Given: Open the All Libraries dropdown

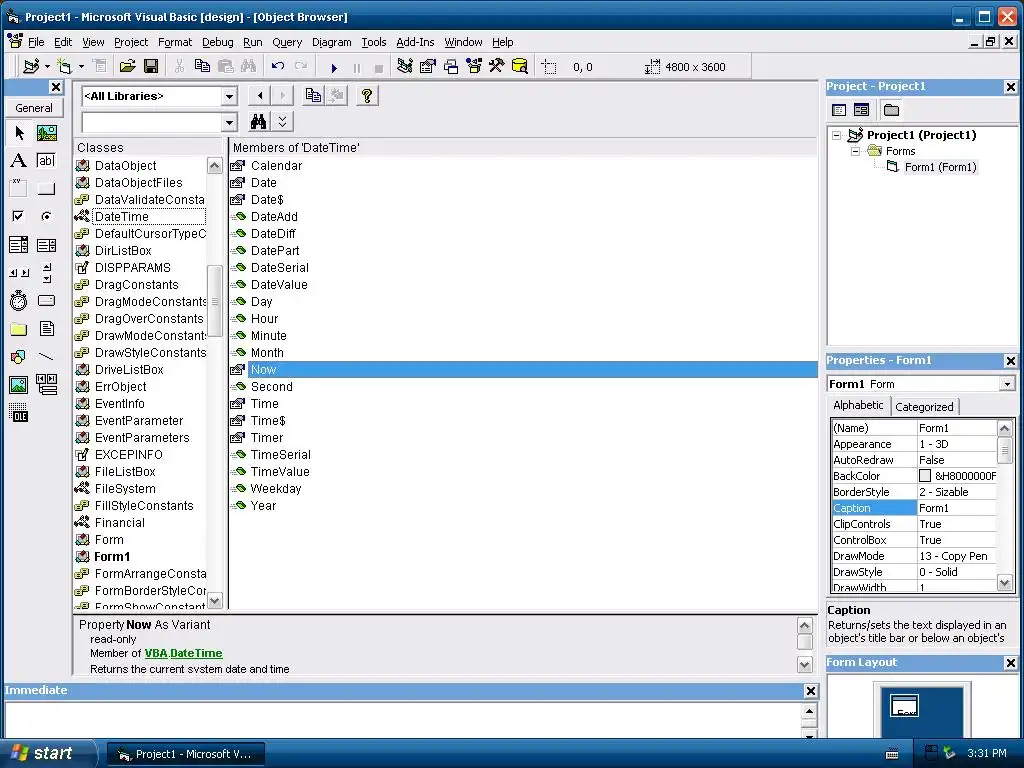Looking at the screenshot, I should pyautogui.click(x=229, y=96).
